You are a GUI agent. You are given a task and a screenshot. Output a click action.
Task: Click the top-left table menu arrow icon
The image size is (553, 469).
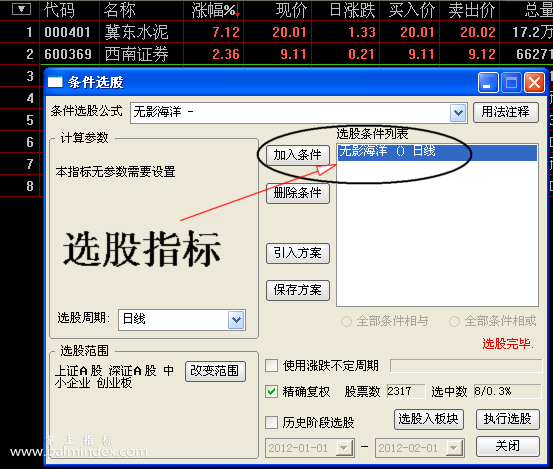[x=21, y=9]
